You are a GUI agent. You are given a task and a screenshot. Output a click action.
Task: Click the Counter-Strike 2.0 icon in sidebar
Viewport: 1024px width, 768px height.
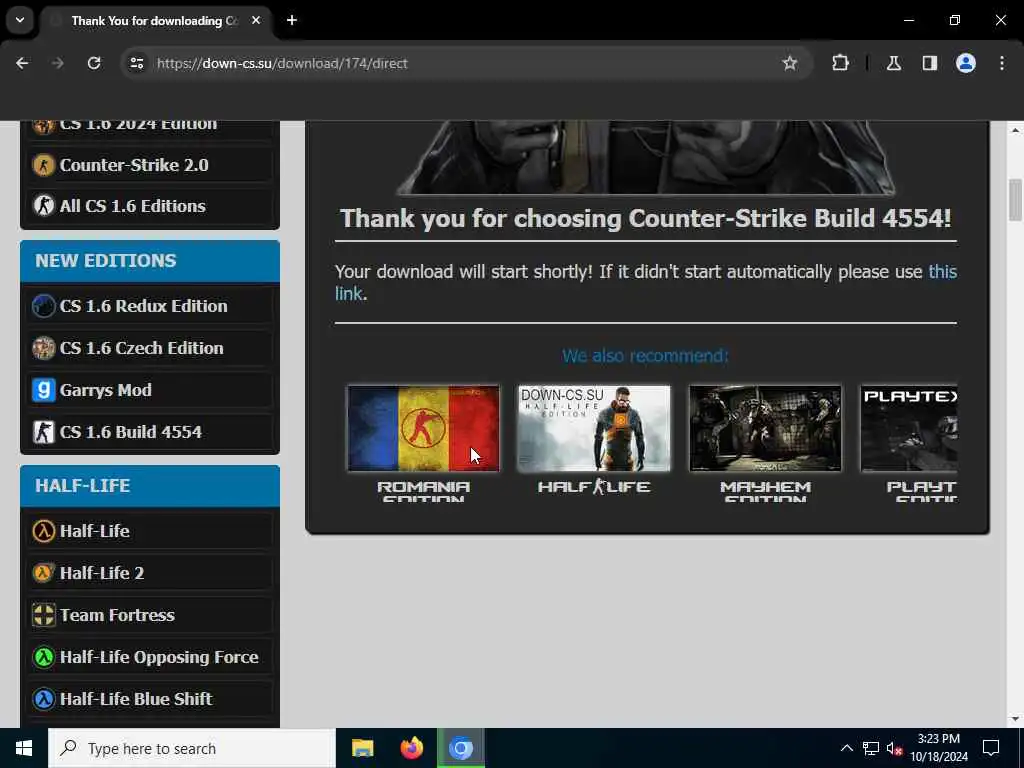point(44,165)
